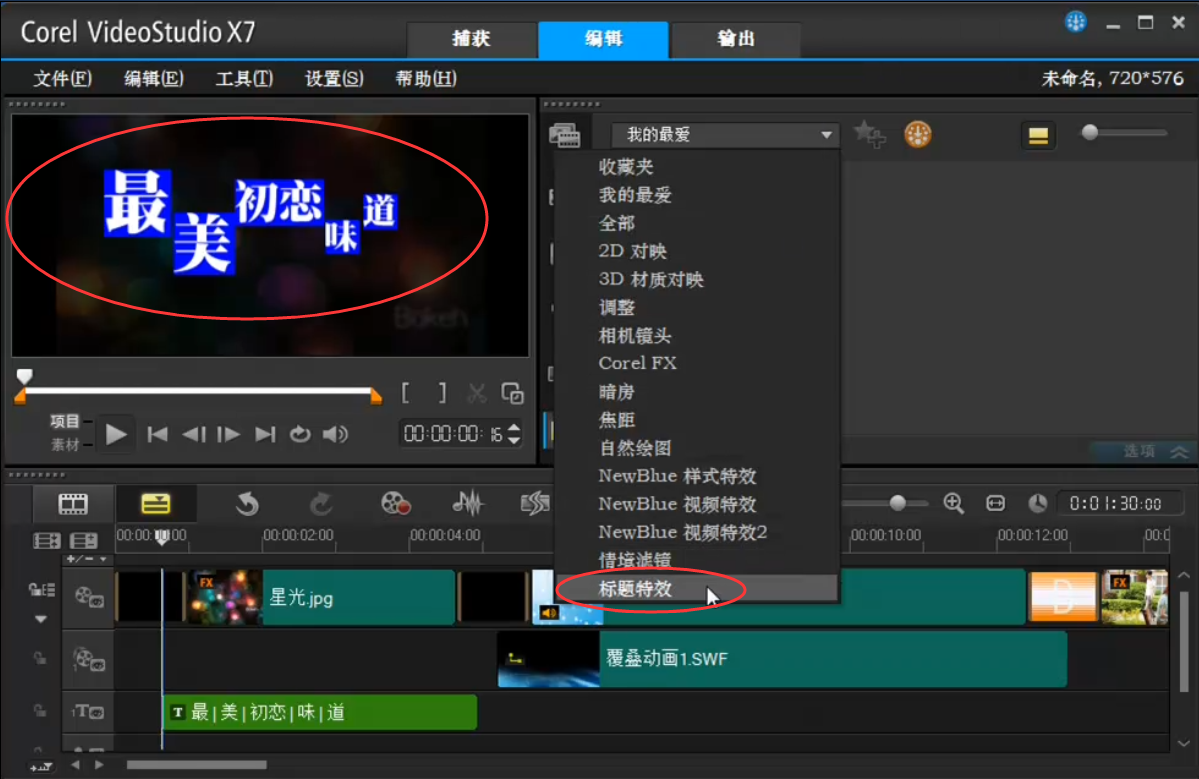Click the project duration clock icon
This screenshot has height=779, width=1199.
pyautogui.click(x=1038, y=503)
